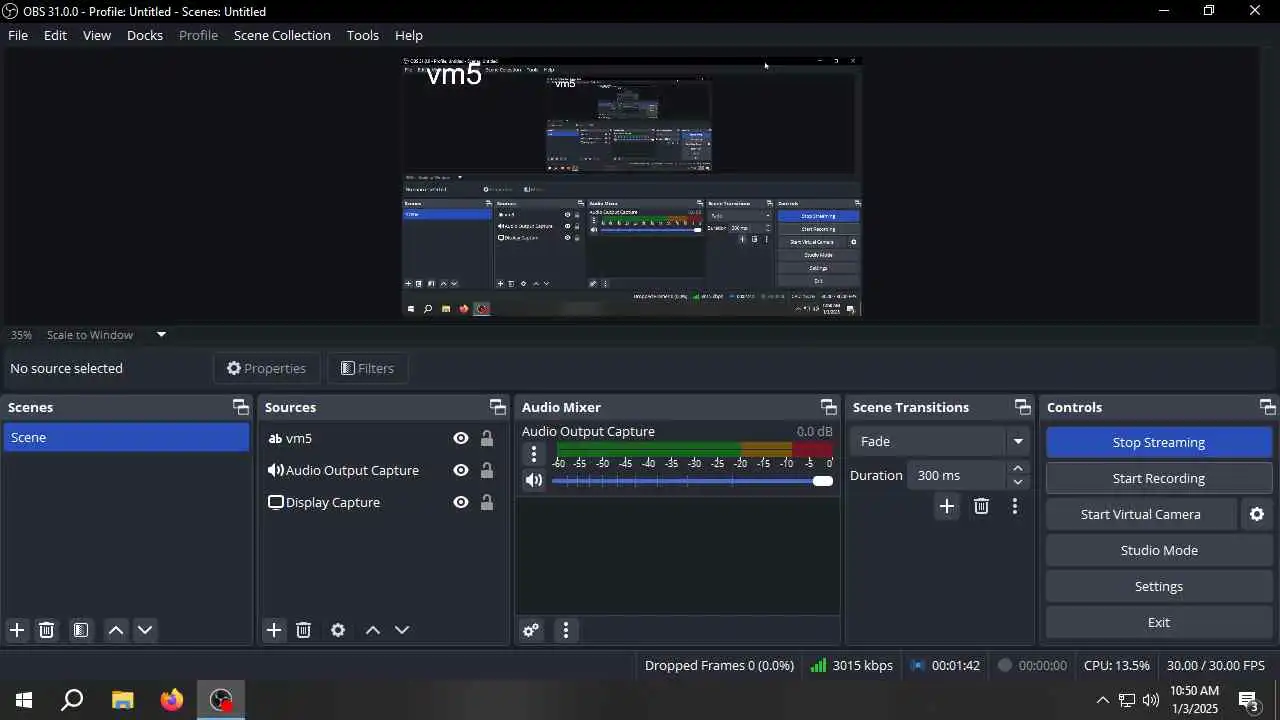Open the Tools menu

pyautogui.click(x=363, y=35)
